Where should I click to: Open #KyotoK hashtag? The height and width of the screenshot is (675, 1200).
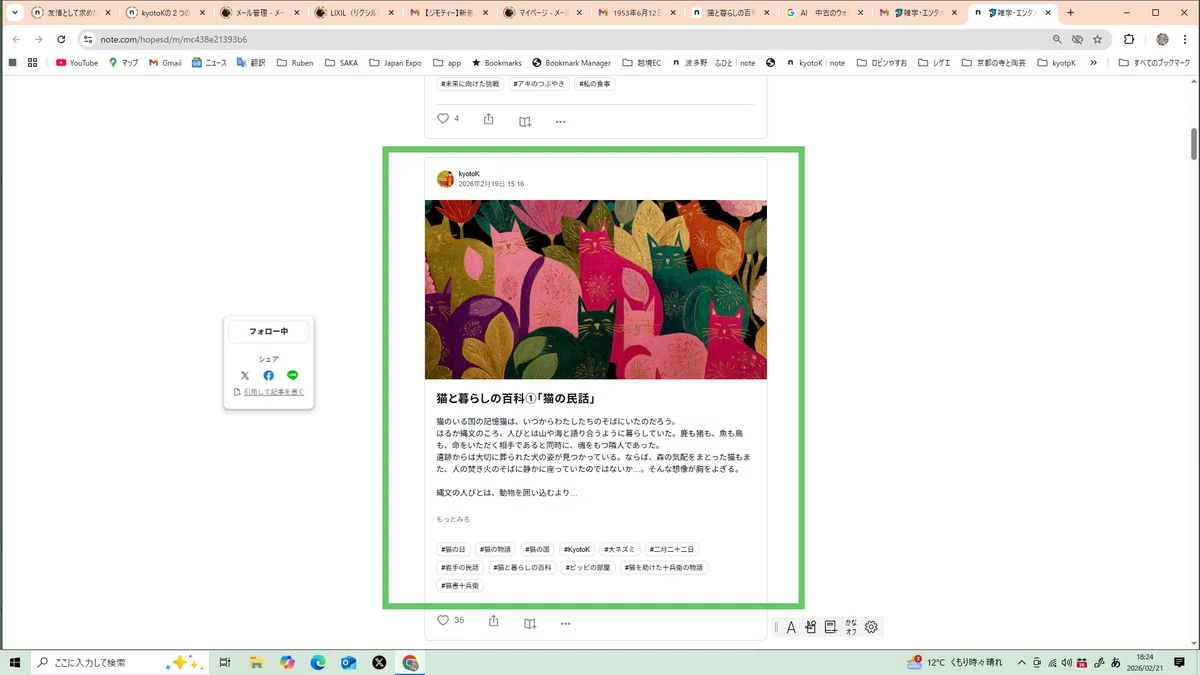(577, 549)
